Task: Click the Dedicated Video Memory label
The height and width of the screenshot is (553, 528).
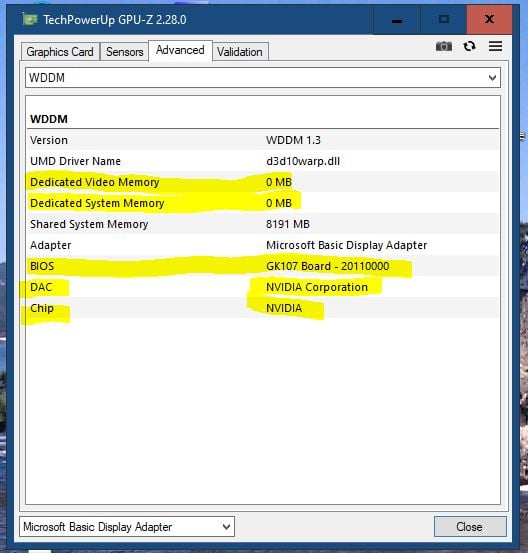Action: click(x=95, y=182)
